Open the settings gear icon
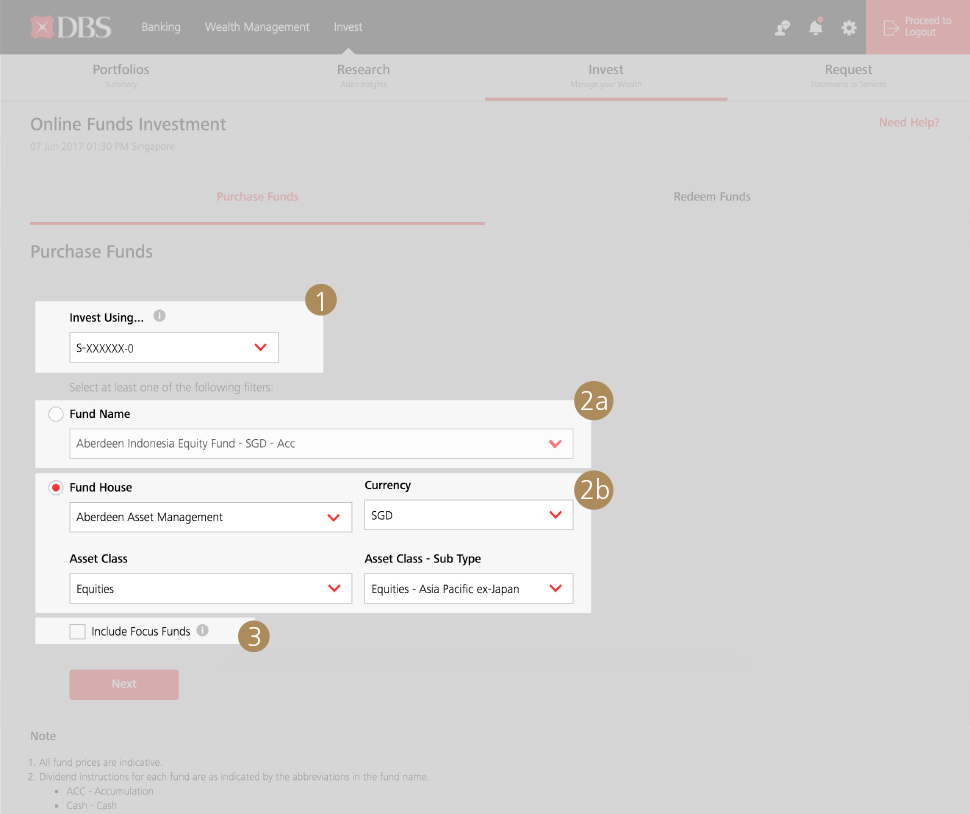Screen dimensions: 970x814 click(849, 28)
